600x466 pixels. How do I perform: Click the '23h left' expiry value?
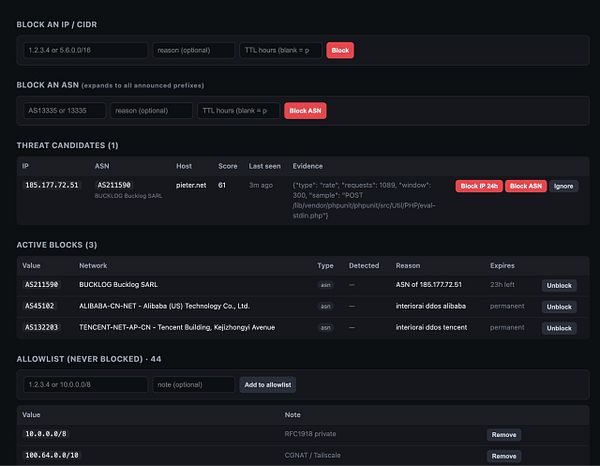(502, 285)
